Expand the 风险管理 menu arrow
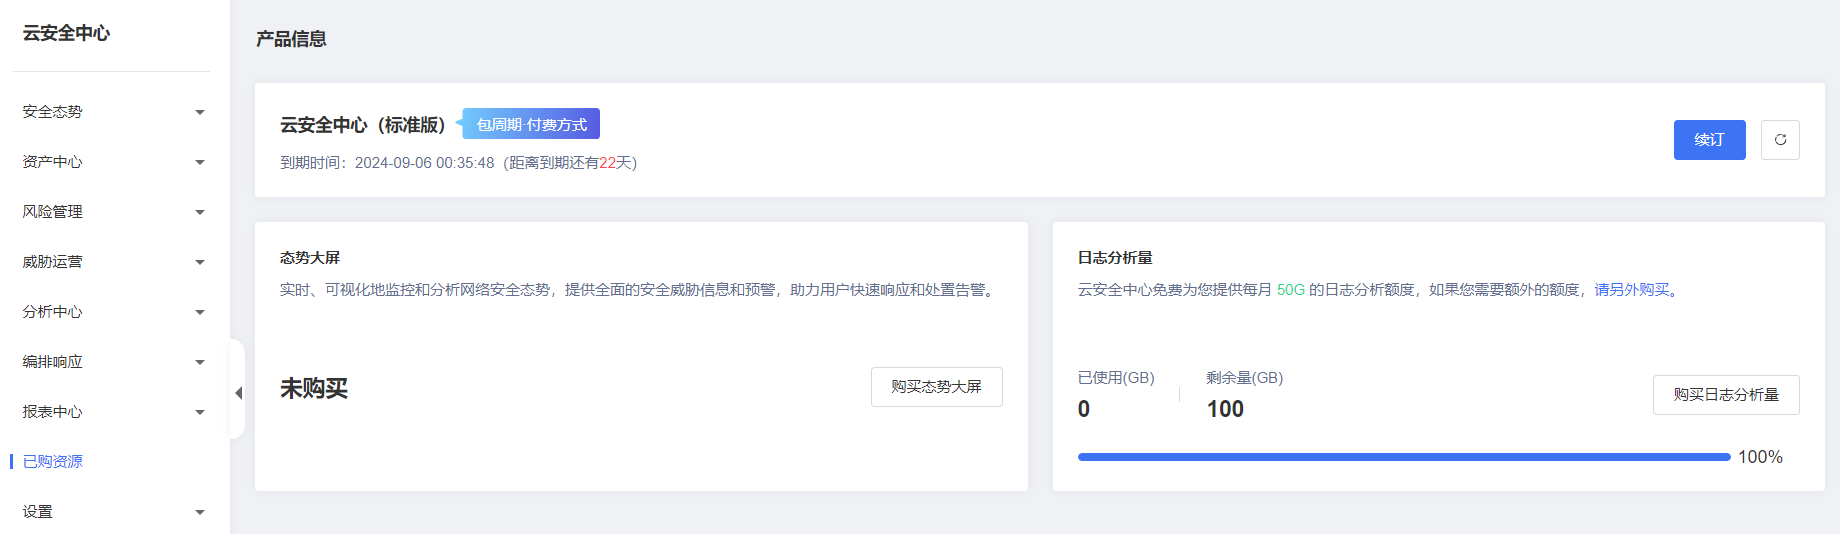Screen dimensions: 1840x534 tap(200, 212)
